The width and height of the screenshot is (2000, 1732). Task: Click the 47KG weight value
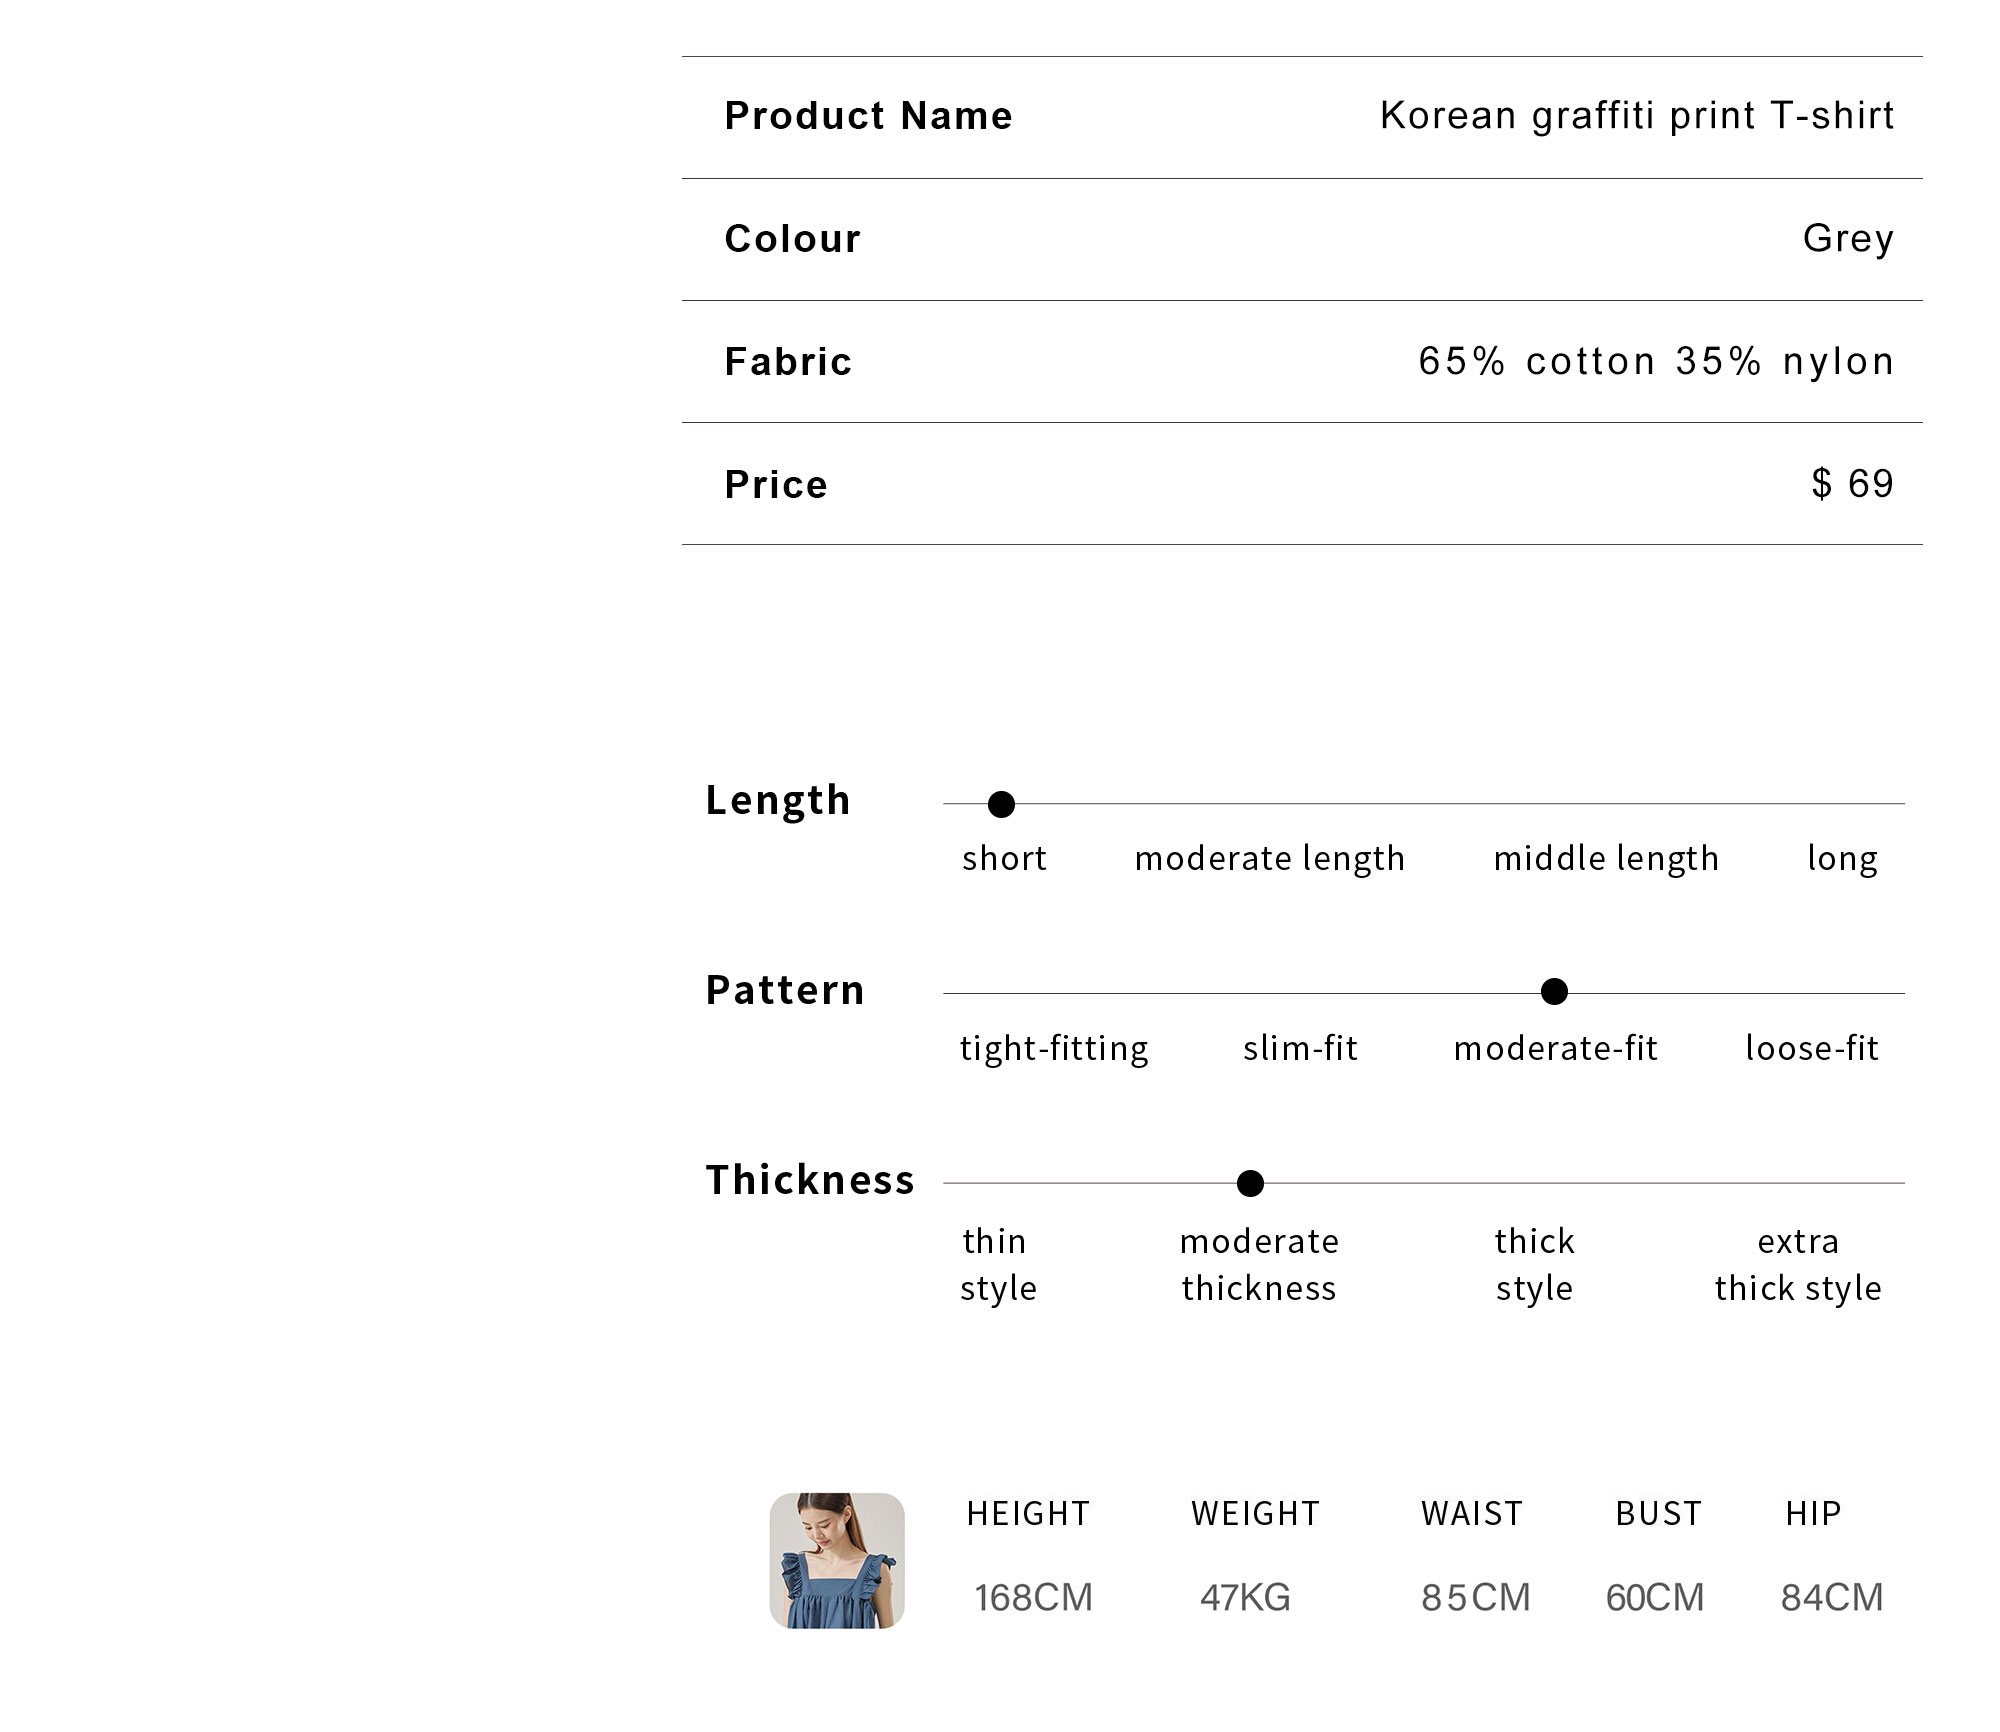pyautogui.click(x=1245, y=1597)
